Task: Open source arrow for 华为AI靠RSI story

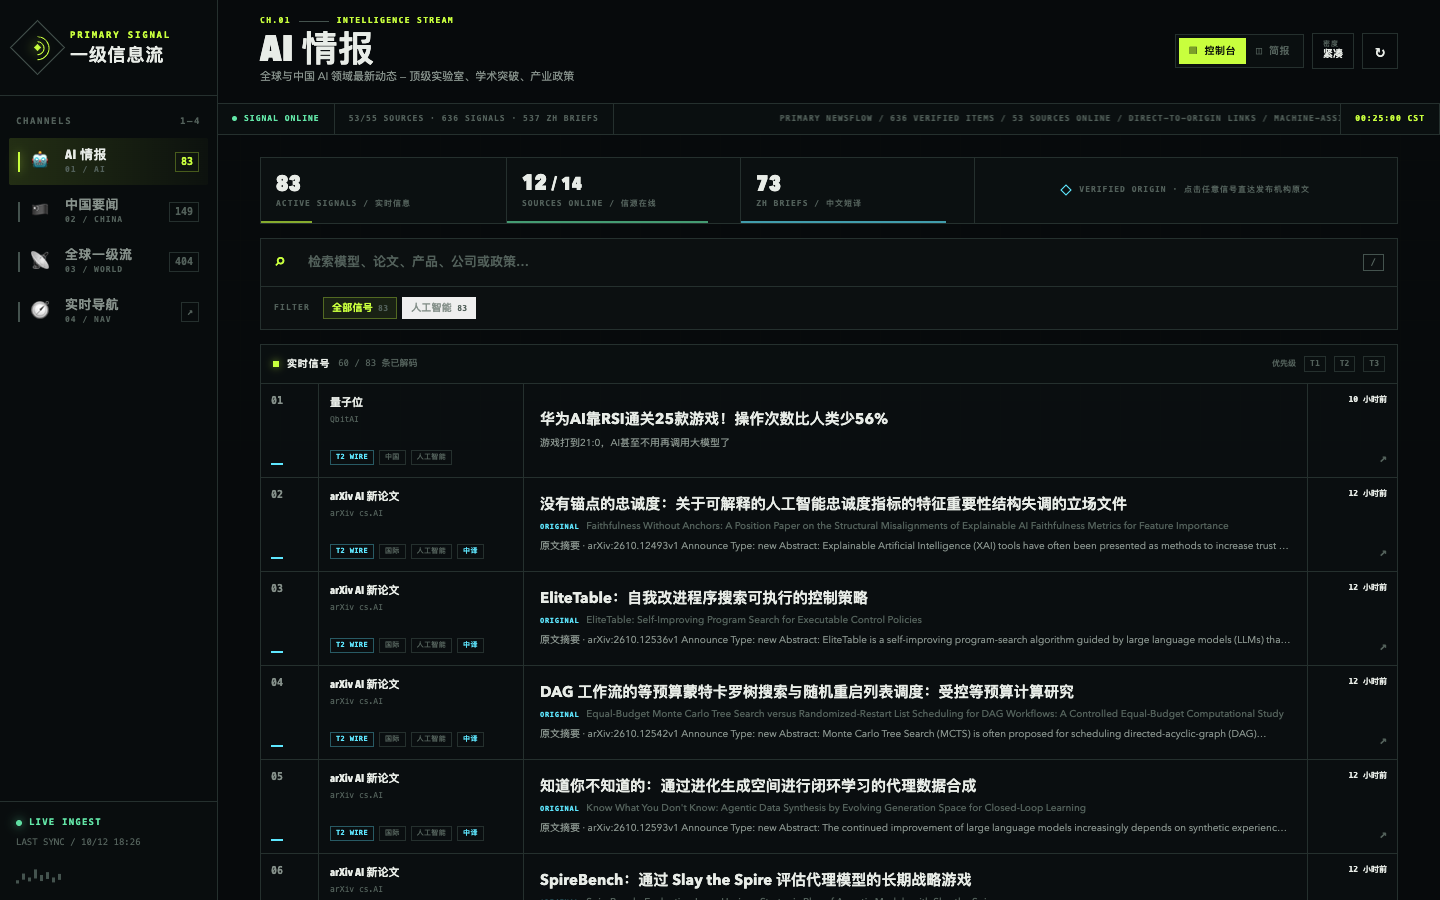Action: tap(1383, 459)
